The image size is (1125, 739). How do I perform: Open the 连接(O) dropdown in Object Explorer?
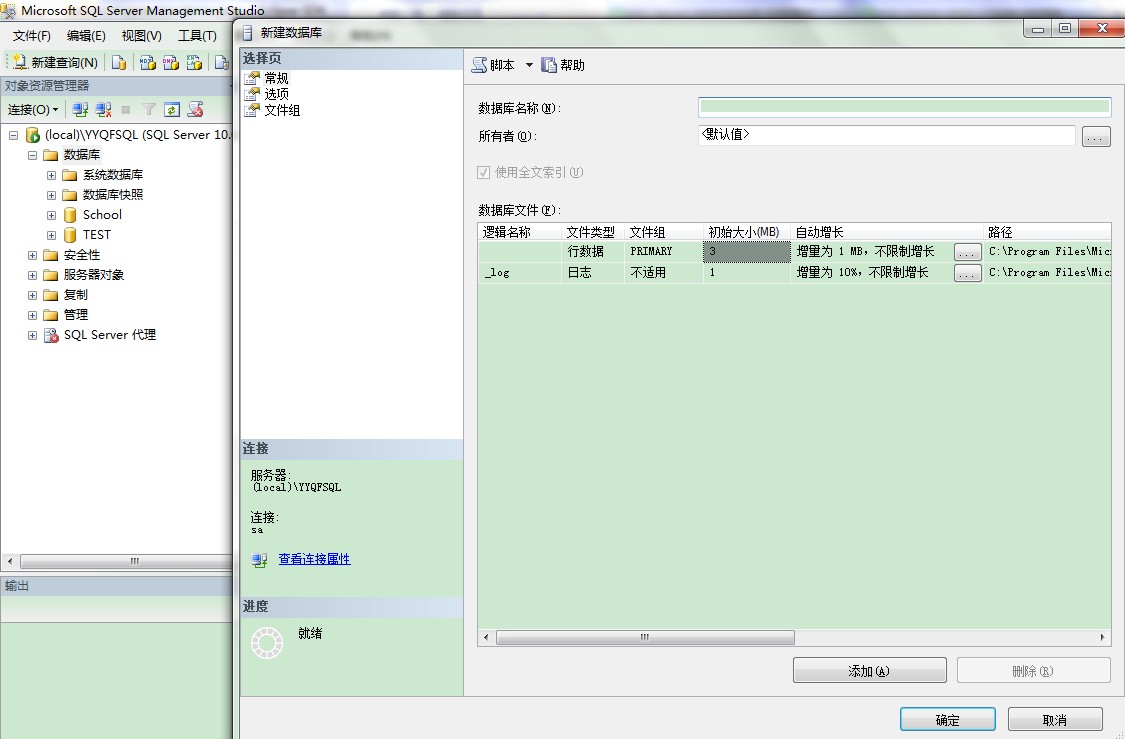[35, 109]
